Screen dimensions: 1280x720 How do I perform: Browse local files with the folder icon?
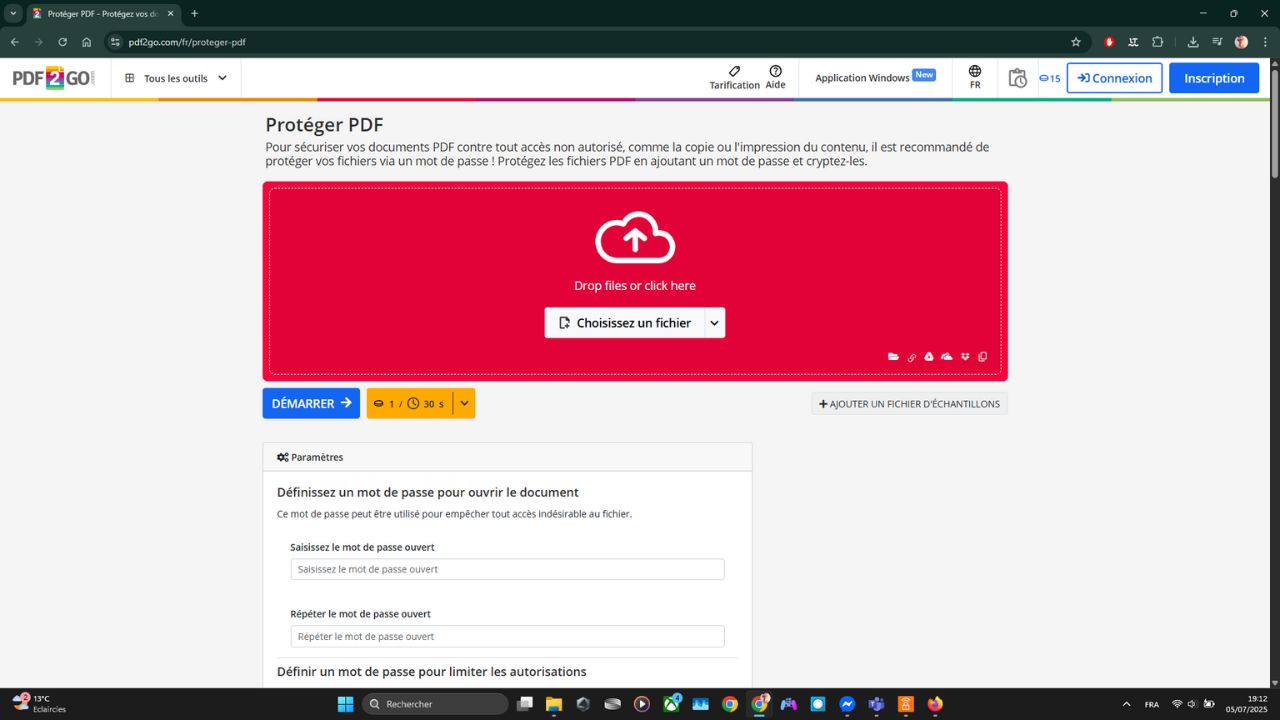(893, 356)
